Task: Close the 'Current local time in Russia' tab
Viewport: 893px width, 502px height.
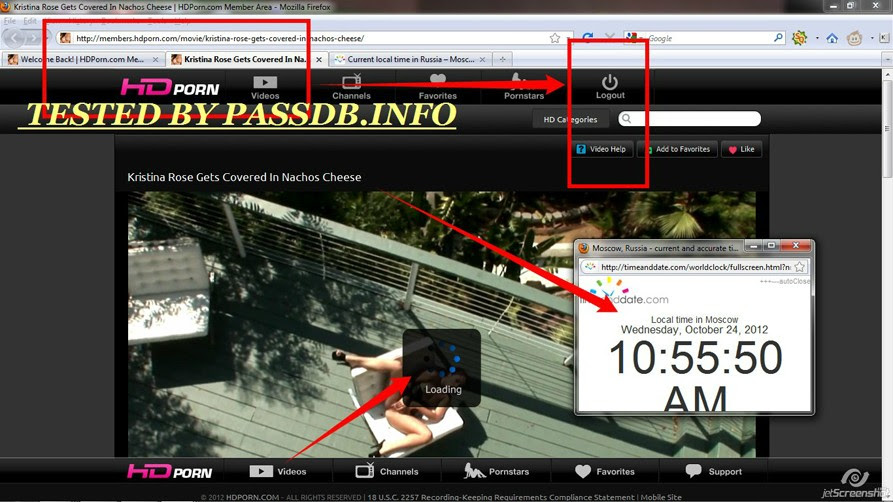Action: (x=482, y=59)
